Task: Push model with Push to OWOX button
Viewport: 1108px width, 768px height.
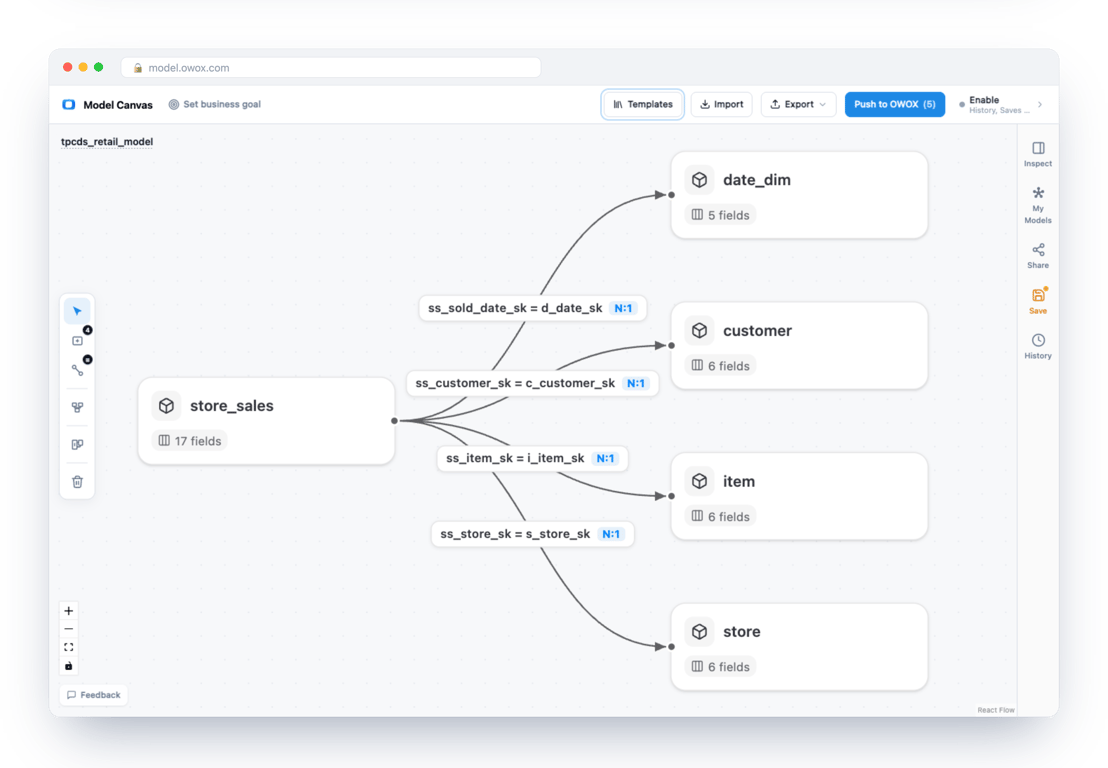Action: click(x=895, y=105)
